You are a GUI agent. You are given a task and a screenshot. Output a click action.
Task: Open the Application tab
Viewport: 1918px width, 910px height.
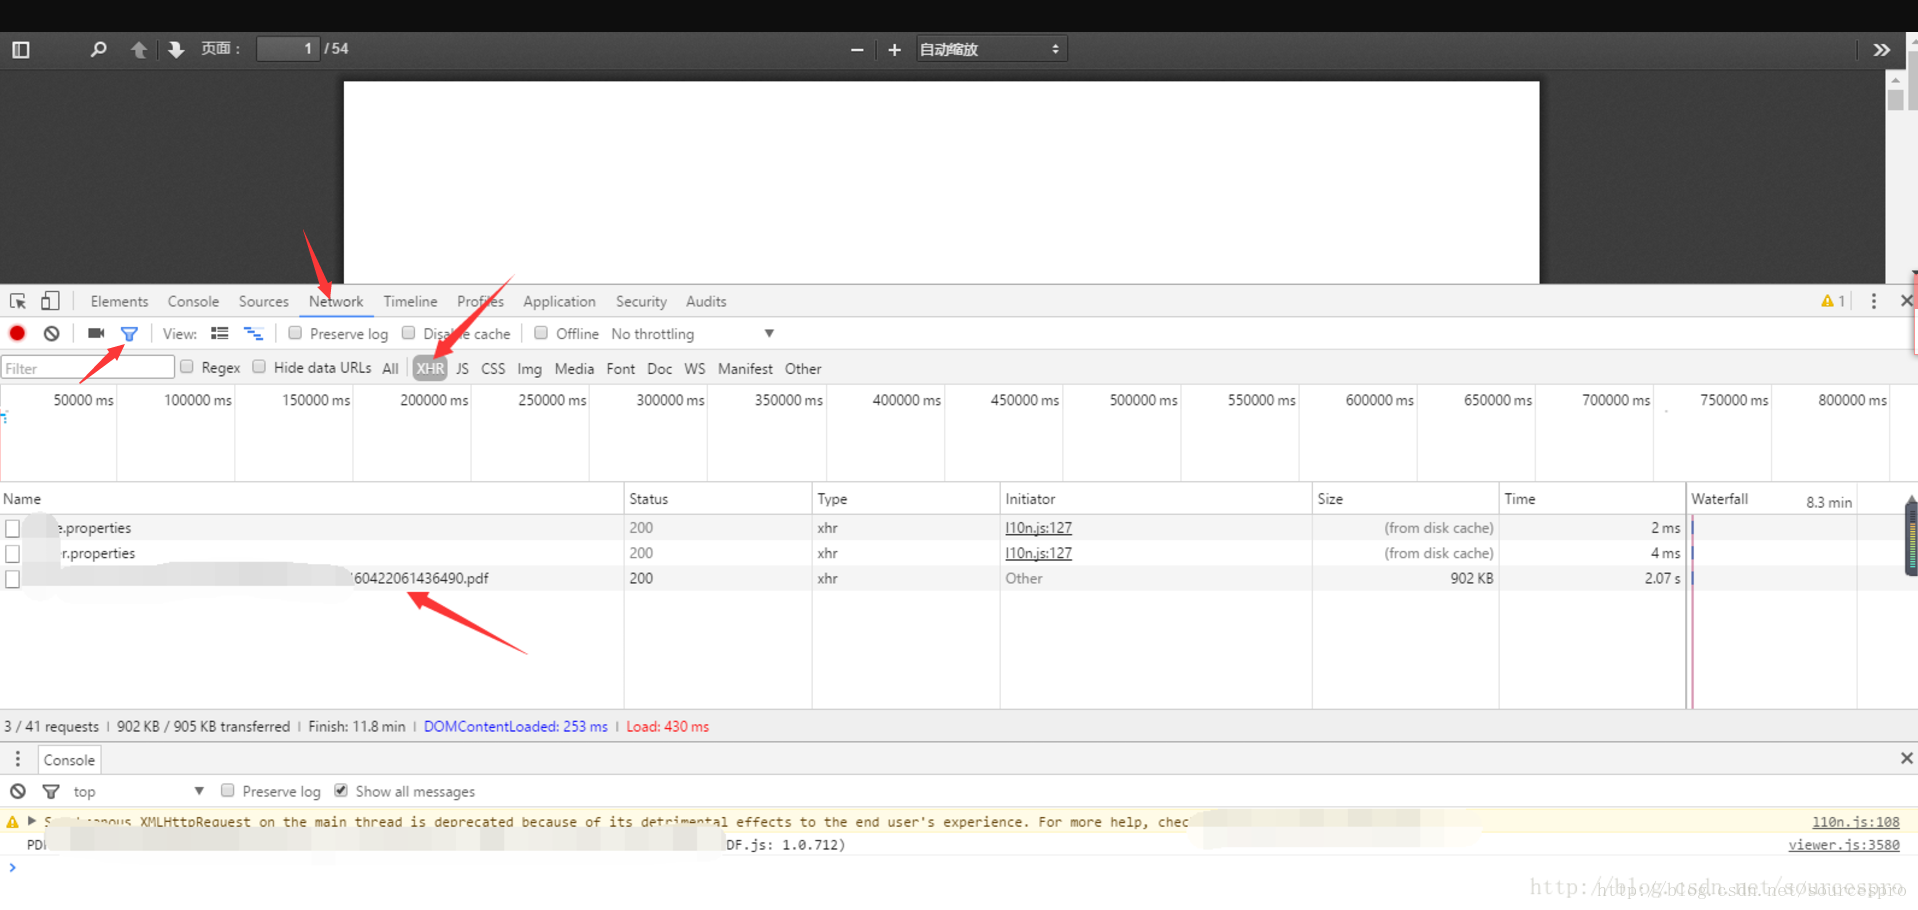coord(559,301)
